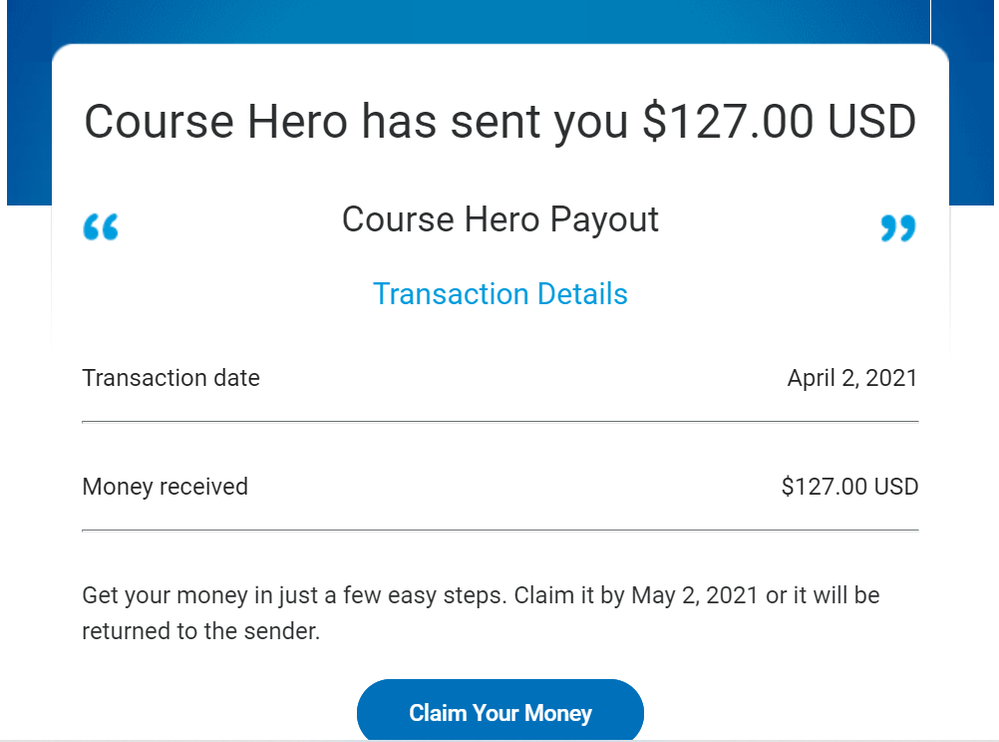999x742 pixels.
Task: Select the Transaction date label
Action: (x=171, y=378)
